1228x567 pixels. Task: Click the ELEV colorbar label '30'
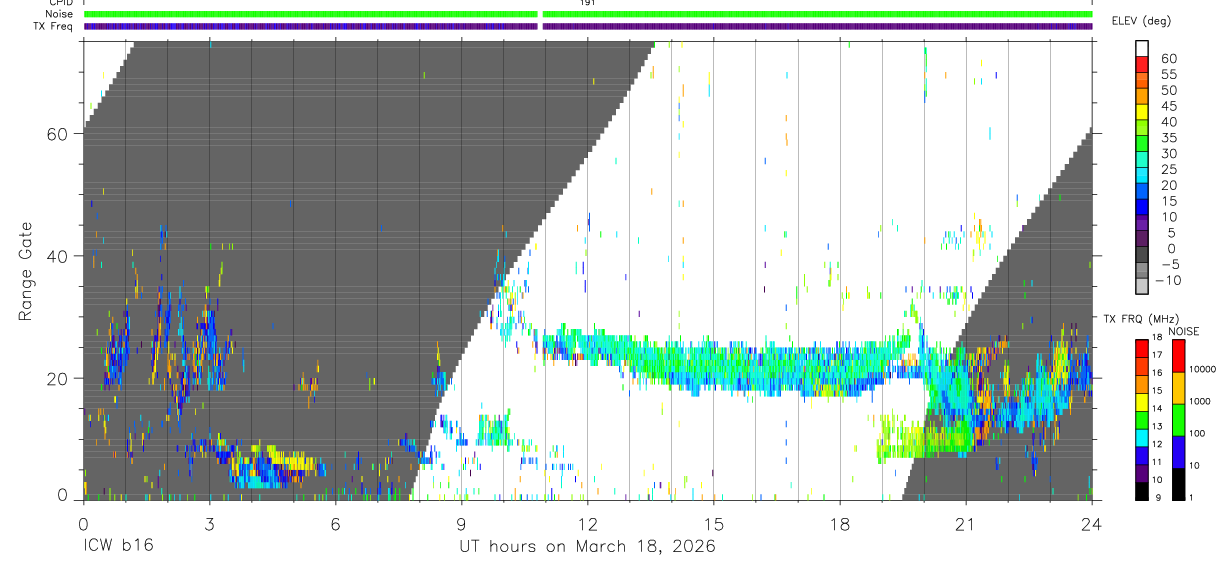pyautogui.click(x=1169, y=153)
